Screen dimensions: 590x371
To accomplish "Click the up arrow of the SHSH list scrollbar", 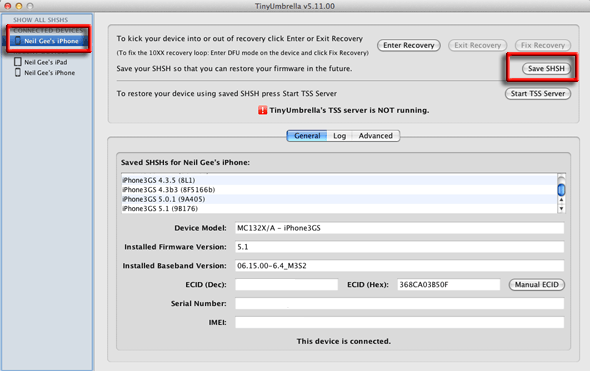I will [x=561, y=200].
